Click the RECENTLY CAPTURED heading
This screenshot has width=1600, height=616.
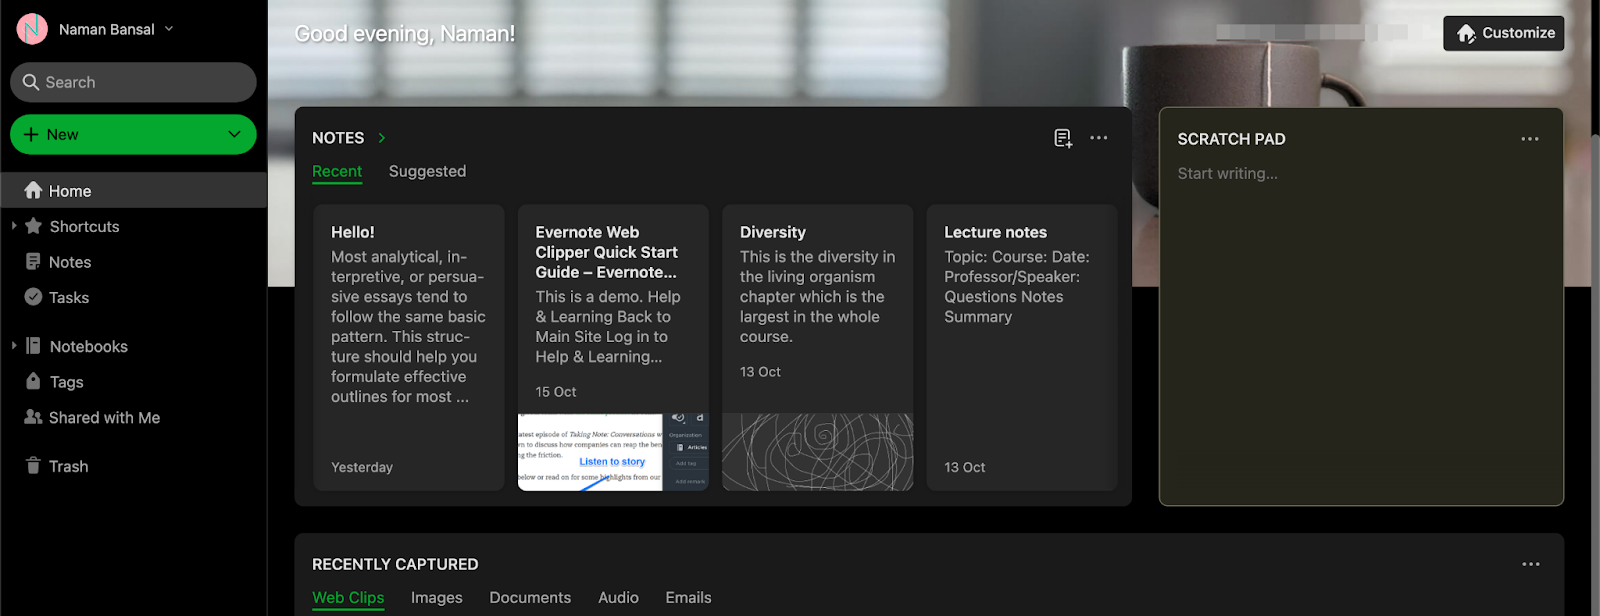[395, 564]
